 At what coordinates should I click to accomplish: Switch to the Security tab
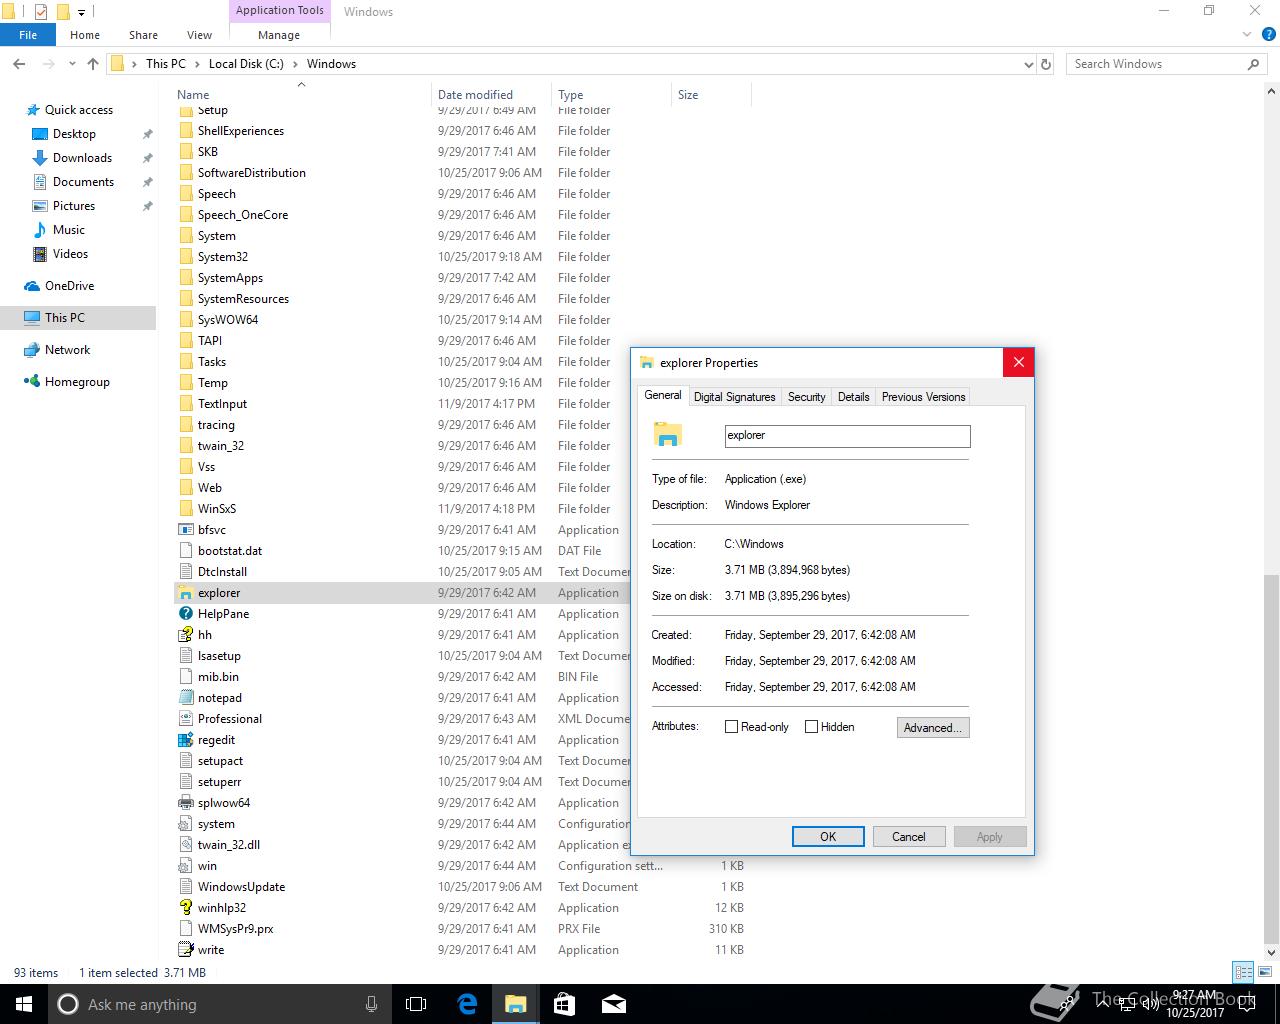(x=806, y=397)
